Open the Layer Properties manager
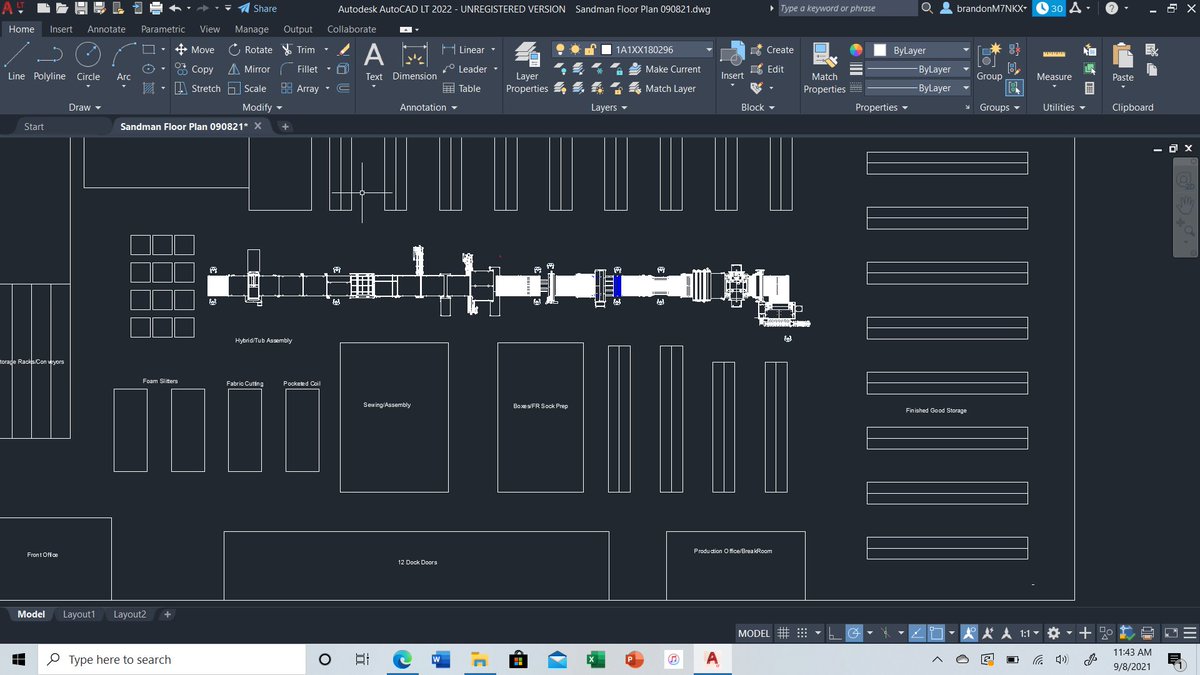Image resolution: width=1200 pixels, height=675 pixels. coord(527,68)
